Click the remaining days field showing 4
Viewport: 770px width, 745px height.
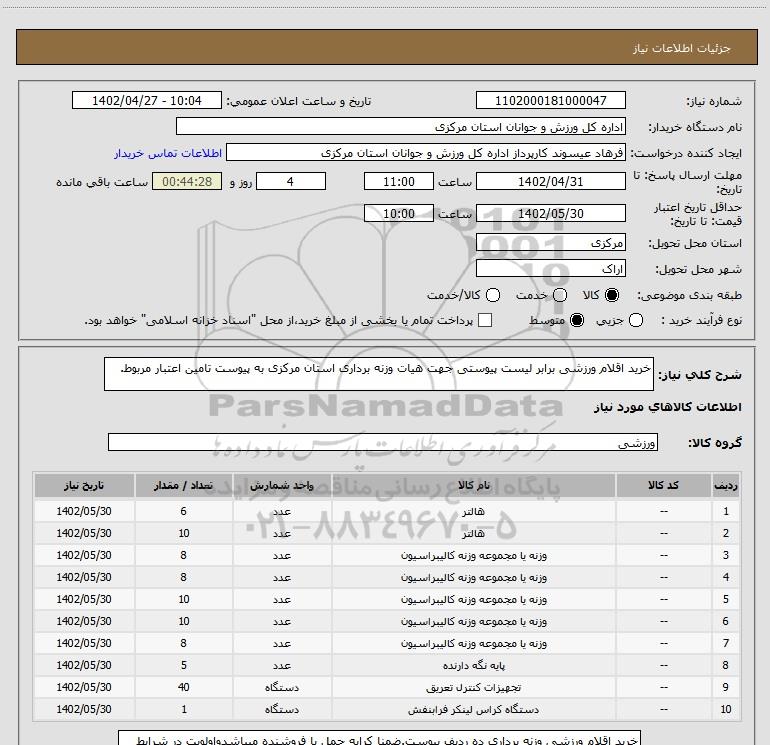coord(291,181)
